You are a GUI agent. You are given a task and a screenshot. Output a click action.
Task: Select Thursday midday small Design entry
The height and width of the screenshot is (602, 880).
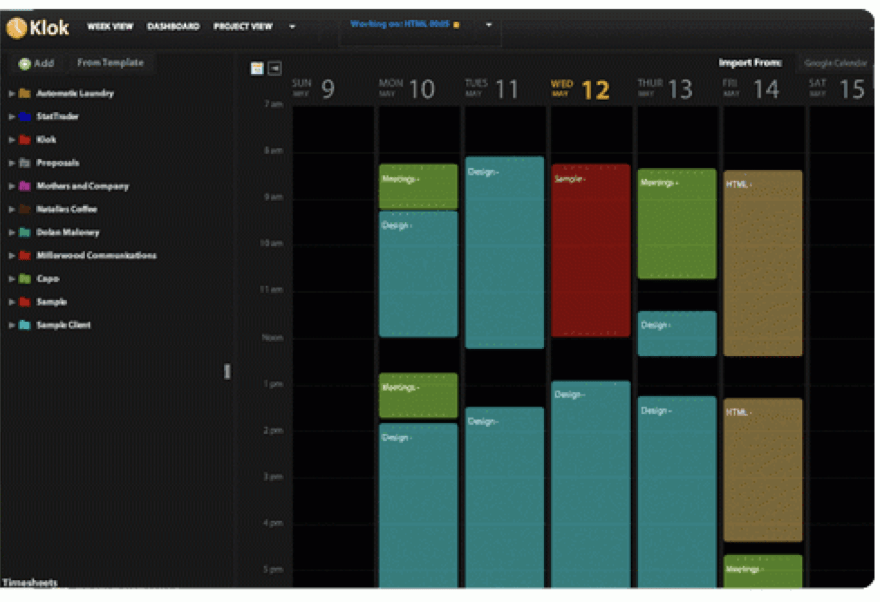tap(677, 333)
